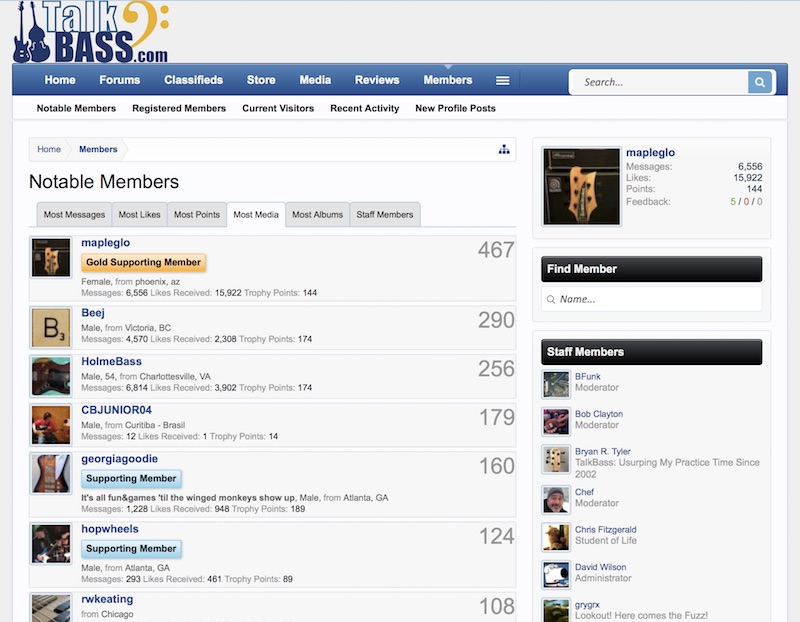Viewport: 800px width, 622px height.
Task: Open the Reviews nav item
Action: pyautogui.click(x=377, y=80)
